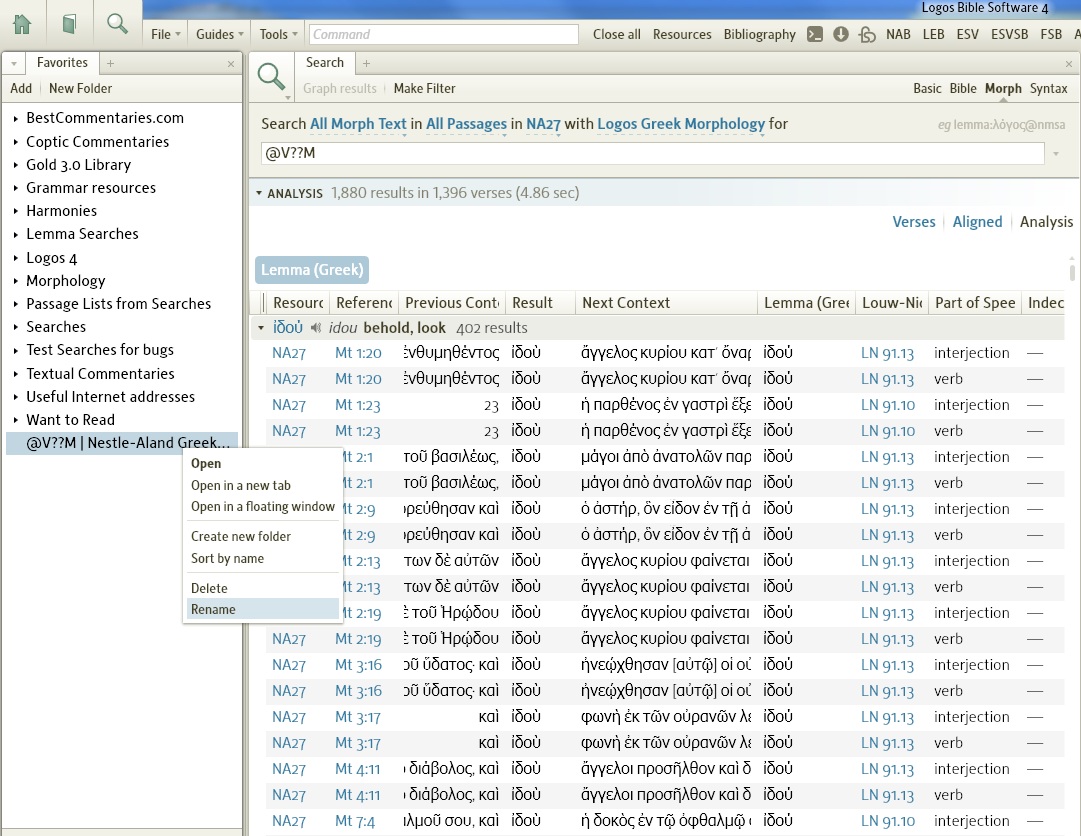Expand Gold 3.0 Library folder
Viewport: 1081px width, 836px height.
click(15, 165)
